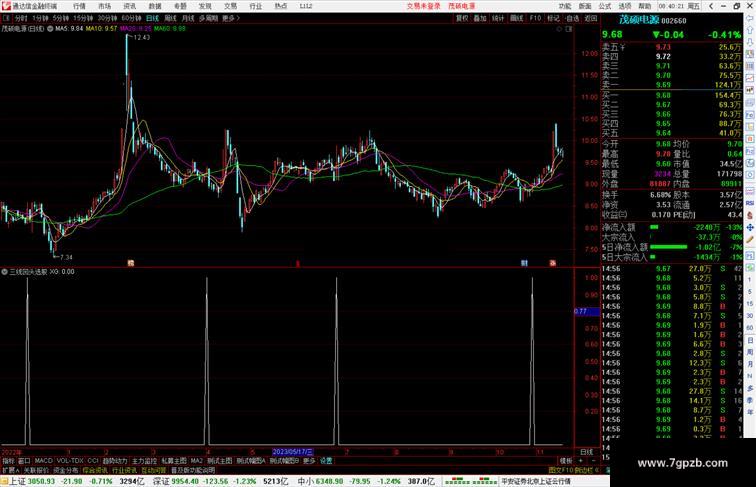Screen dimensions: 756x487
Task: Open the 公式 menu
Action: point(605,6)
